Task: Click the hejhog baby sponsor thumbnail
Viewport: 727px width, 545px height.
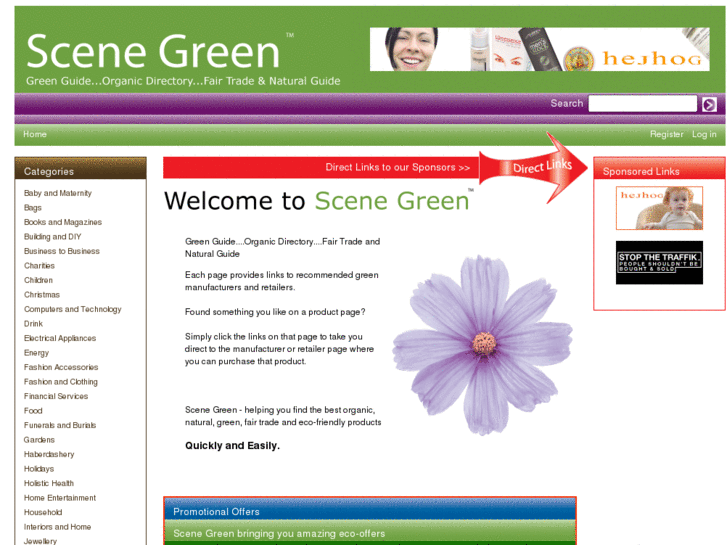Action: coord(659,208)
